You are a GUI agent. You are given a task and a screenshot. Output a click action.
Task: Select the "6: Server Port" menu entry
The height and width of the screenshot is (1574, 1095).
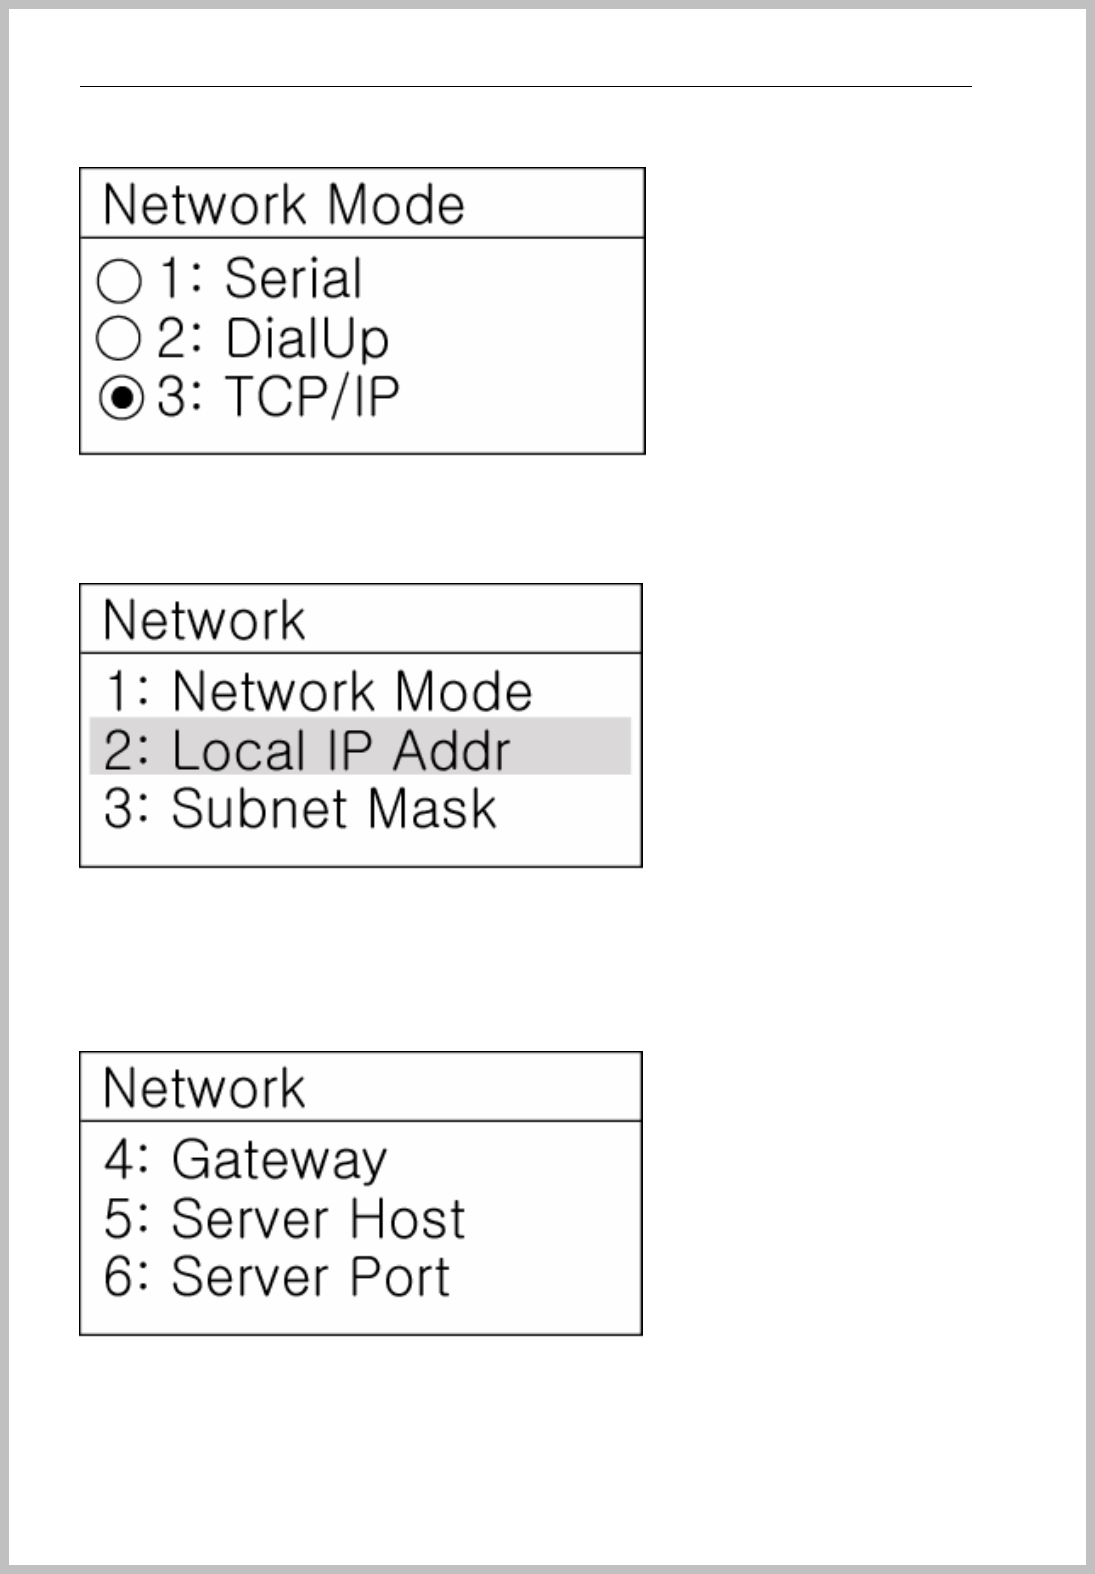[277, 1277]
